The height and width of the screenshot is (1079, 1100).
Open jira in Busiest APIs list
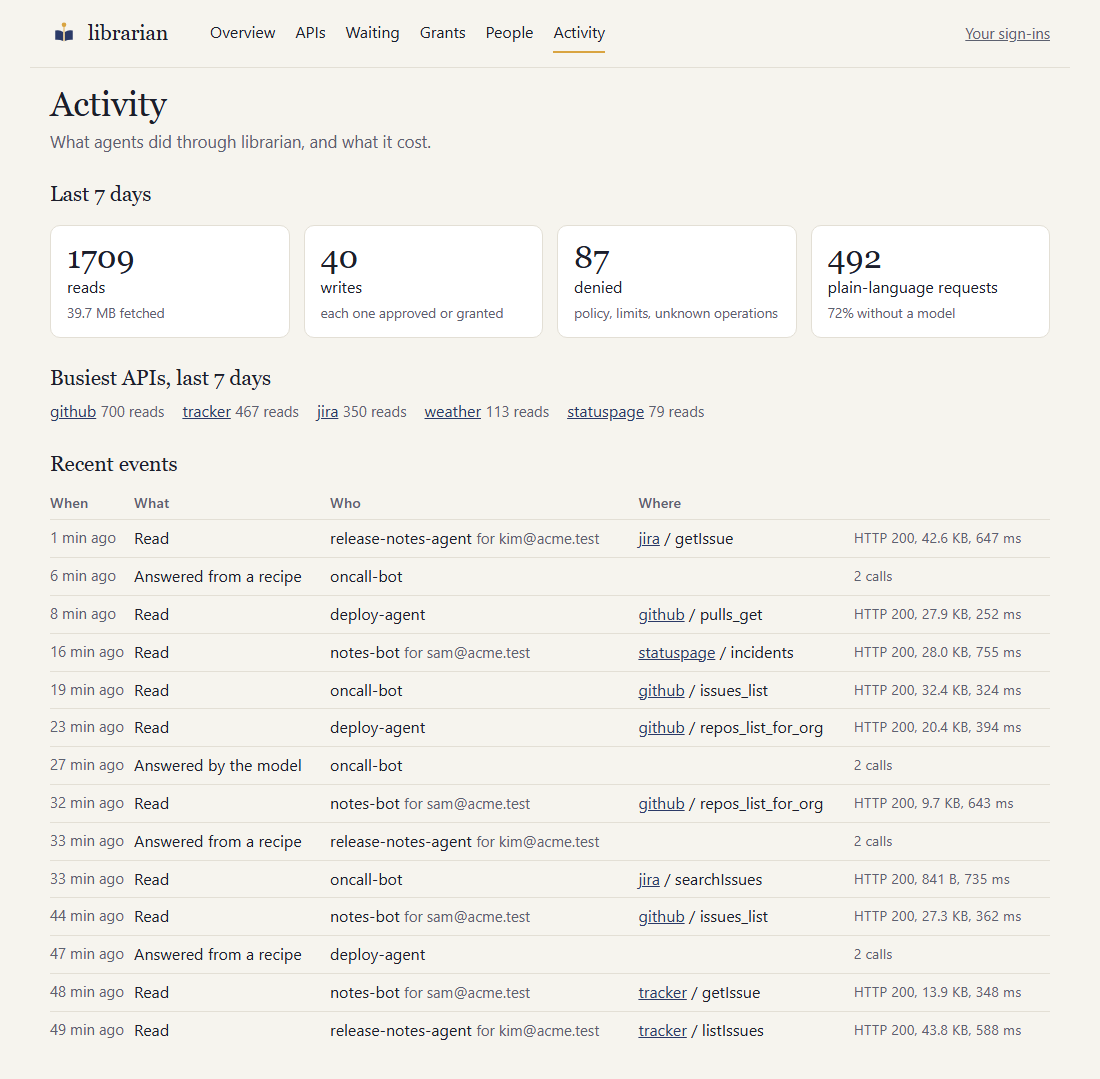pyautogui.click(x=327, y=412)
